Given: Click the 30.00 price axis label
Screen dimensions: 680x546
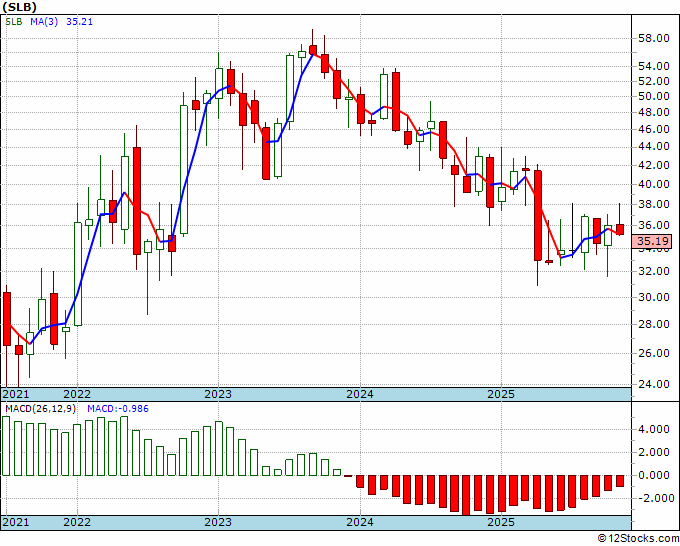Looking at the screenshot, I should coord(654,297).
